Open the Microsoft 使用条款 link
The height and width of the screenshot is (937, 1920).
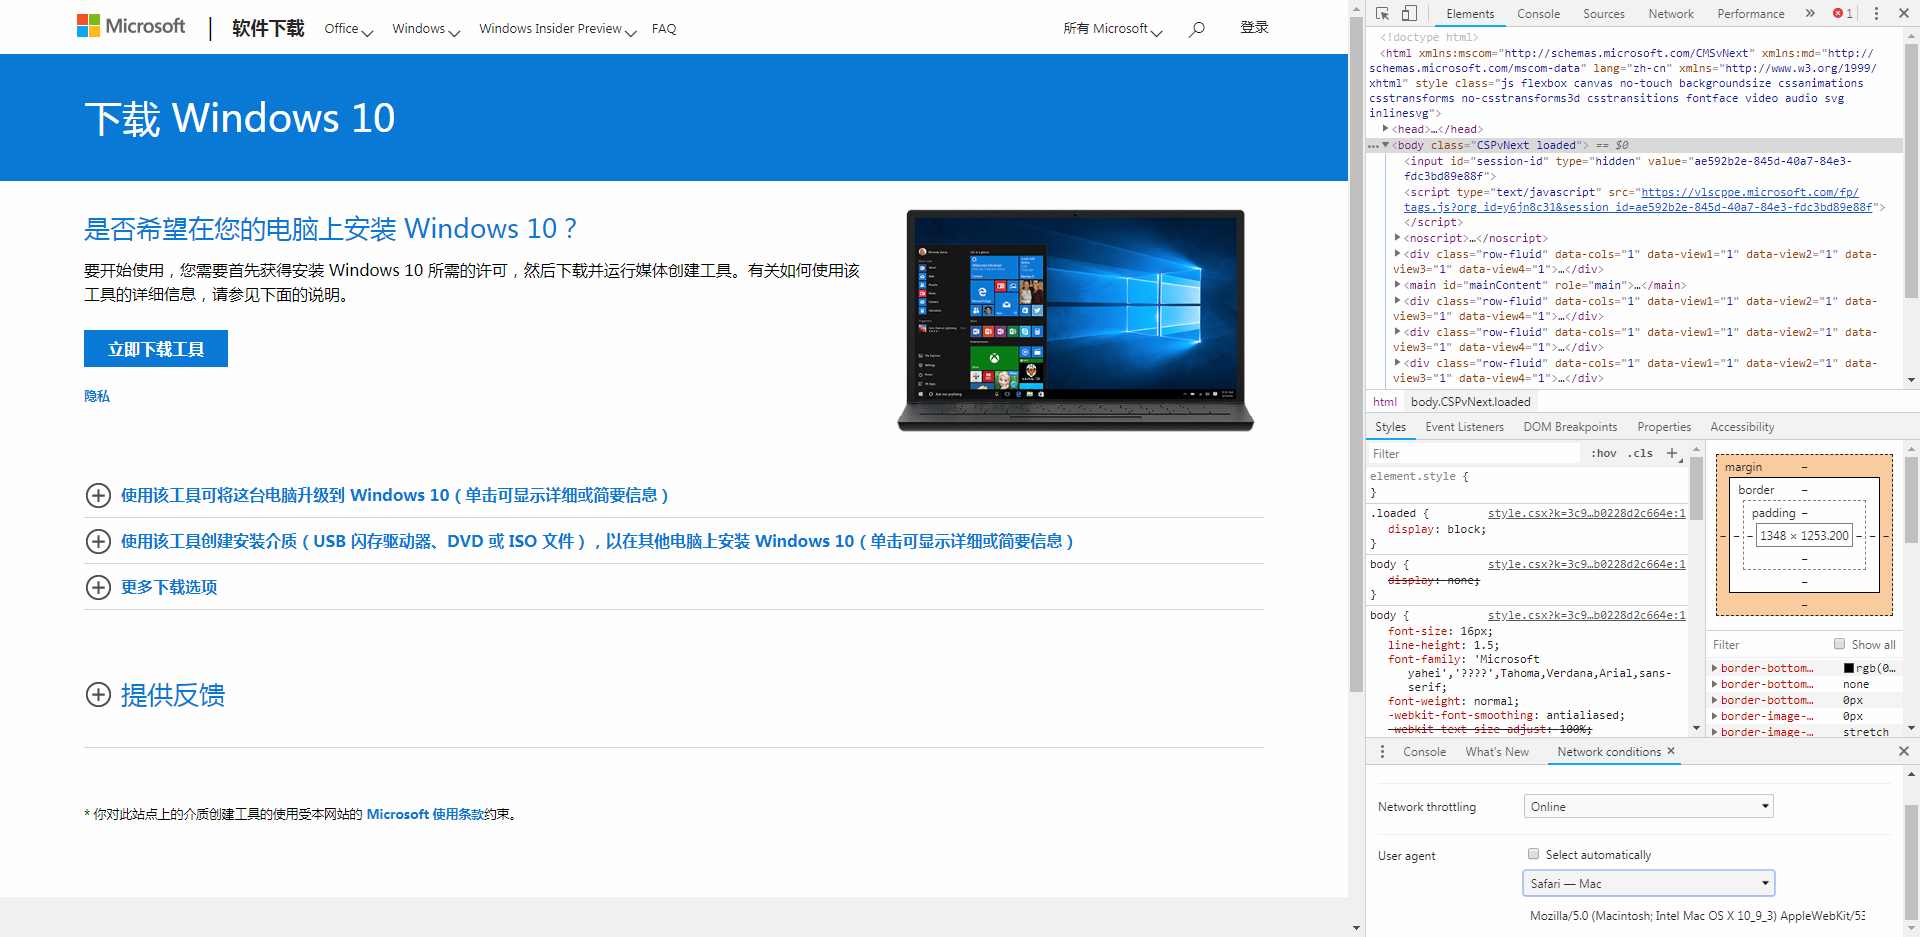click(x=425, y=814)
